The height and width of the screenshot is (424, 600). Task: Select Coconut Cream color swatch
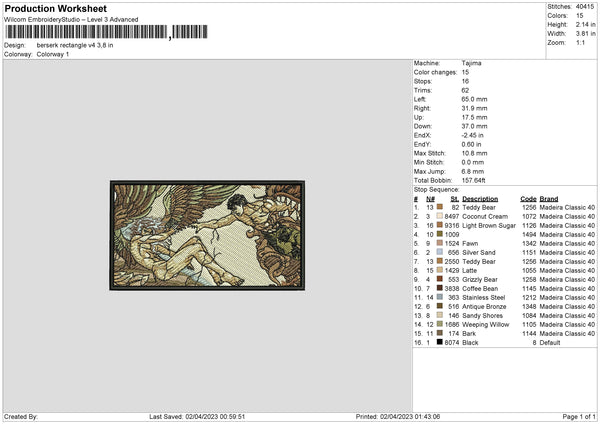coord(440,216)
